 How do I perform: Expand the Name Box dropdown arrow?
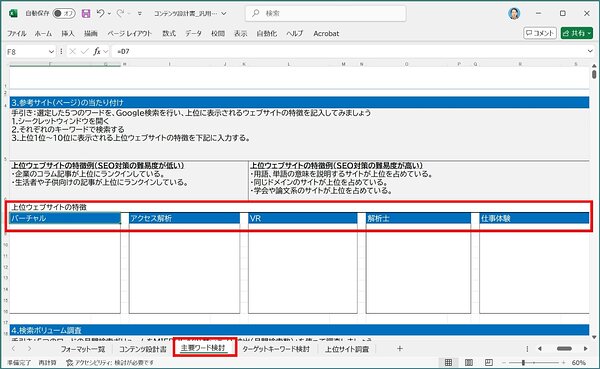click(51, 51)
